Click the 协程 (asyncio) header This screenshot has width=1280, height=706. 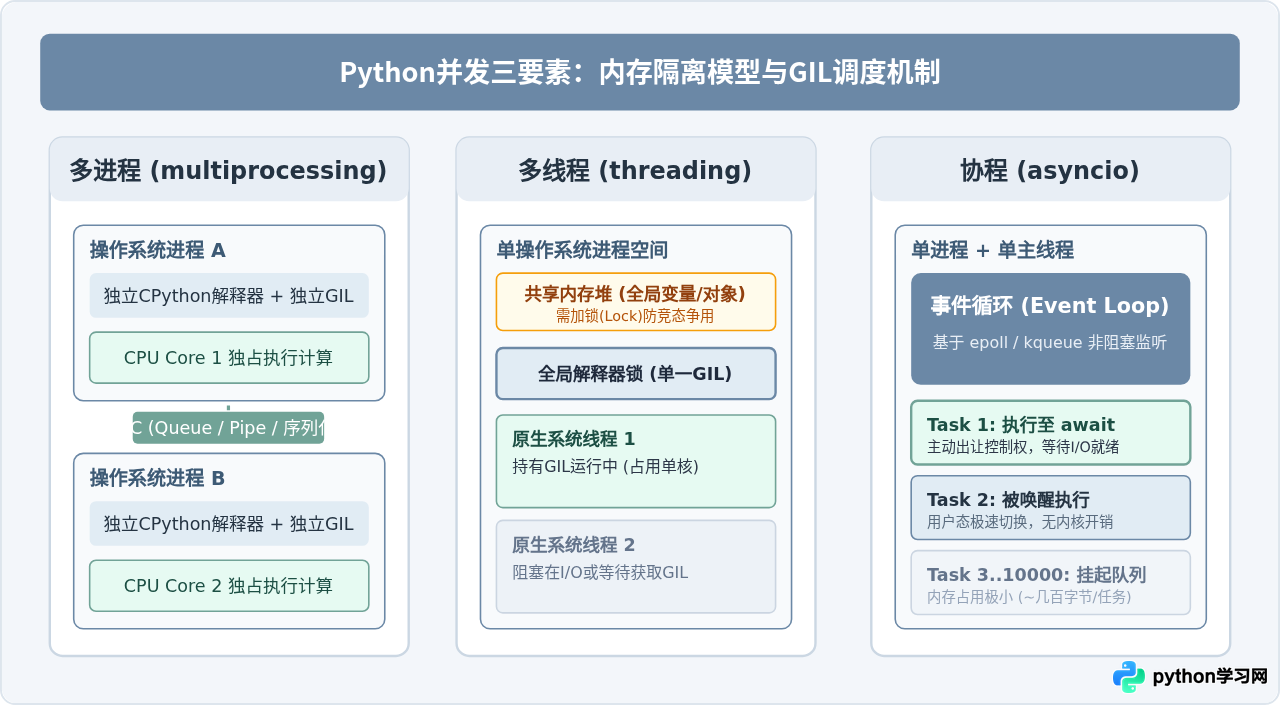(1050, 170)
